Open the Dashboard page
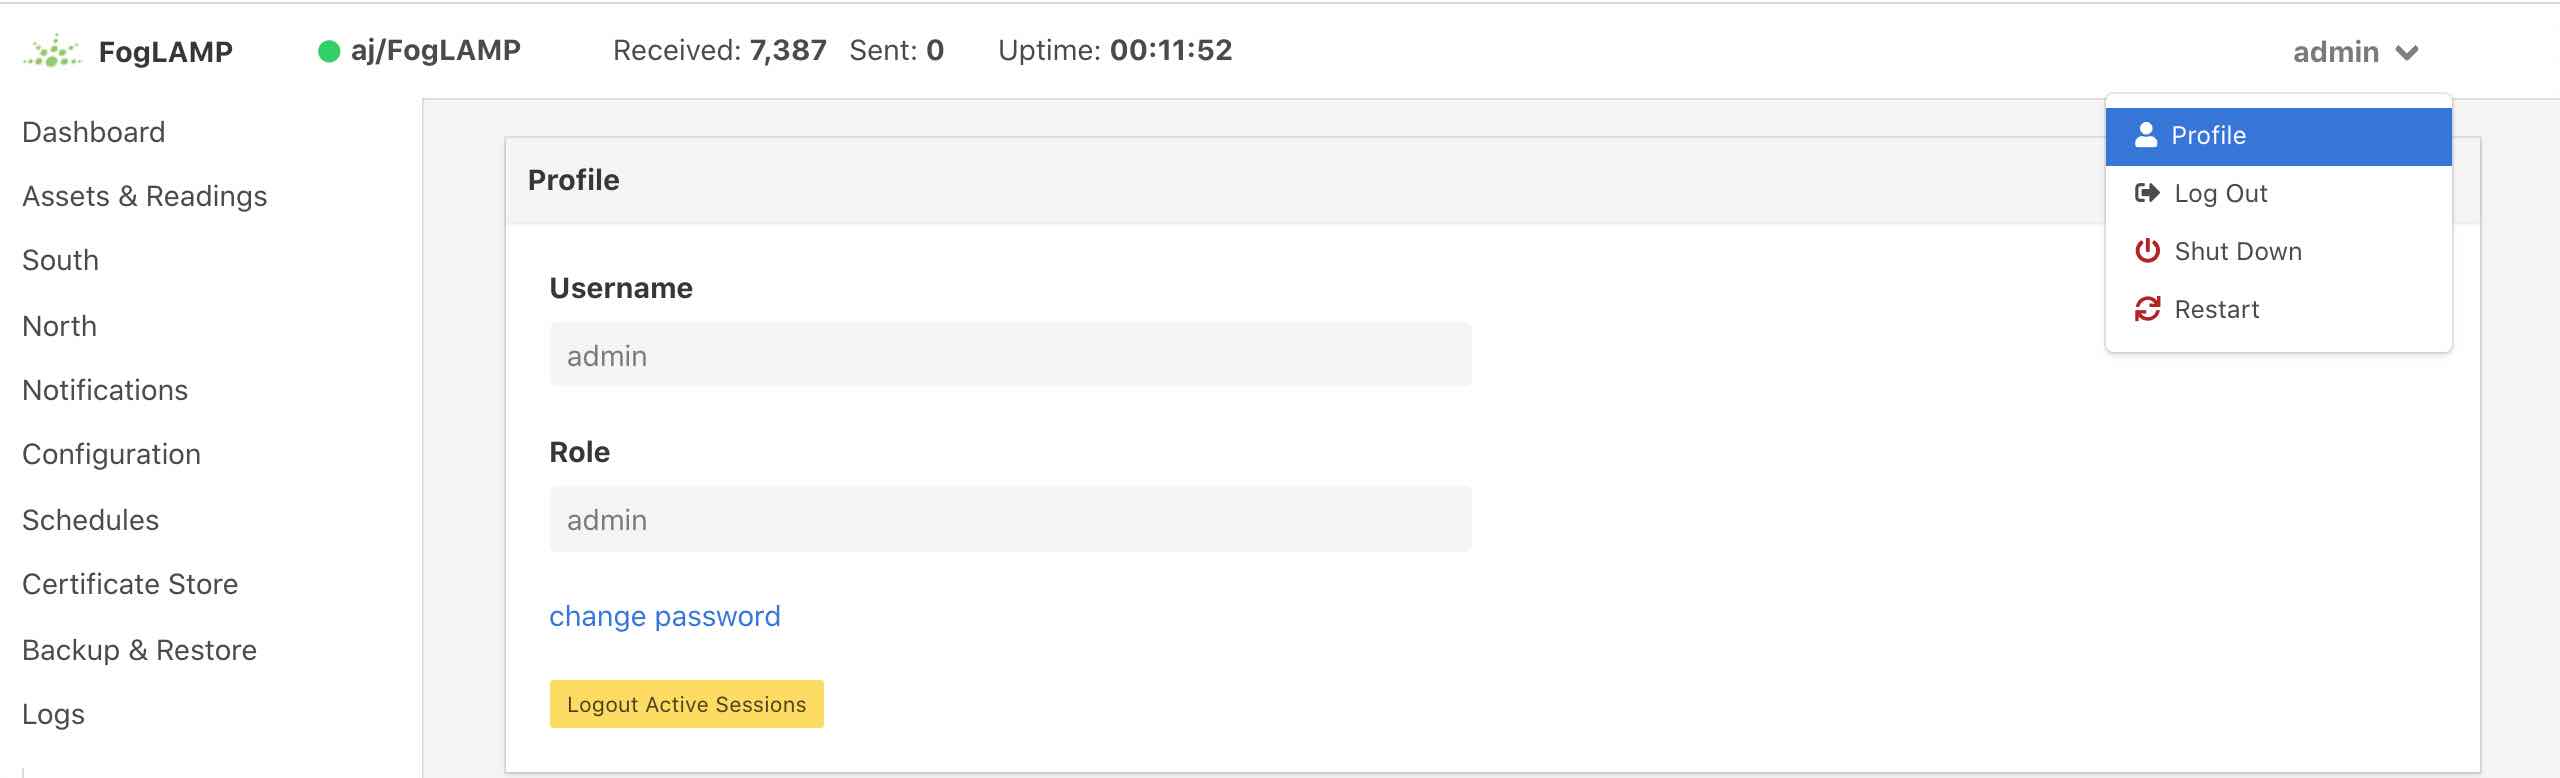 94,132
